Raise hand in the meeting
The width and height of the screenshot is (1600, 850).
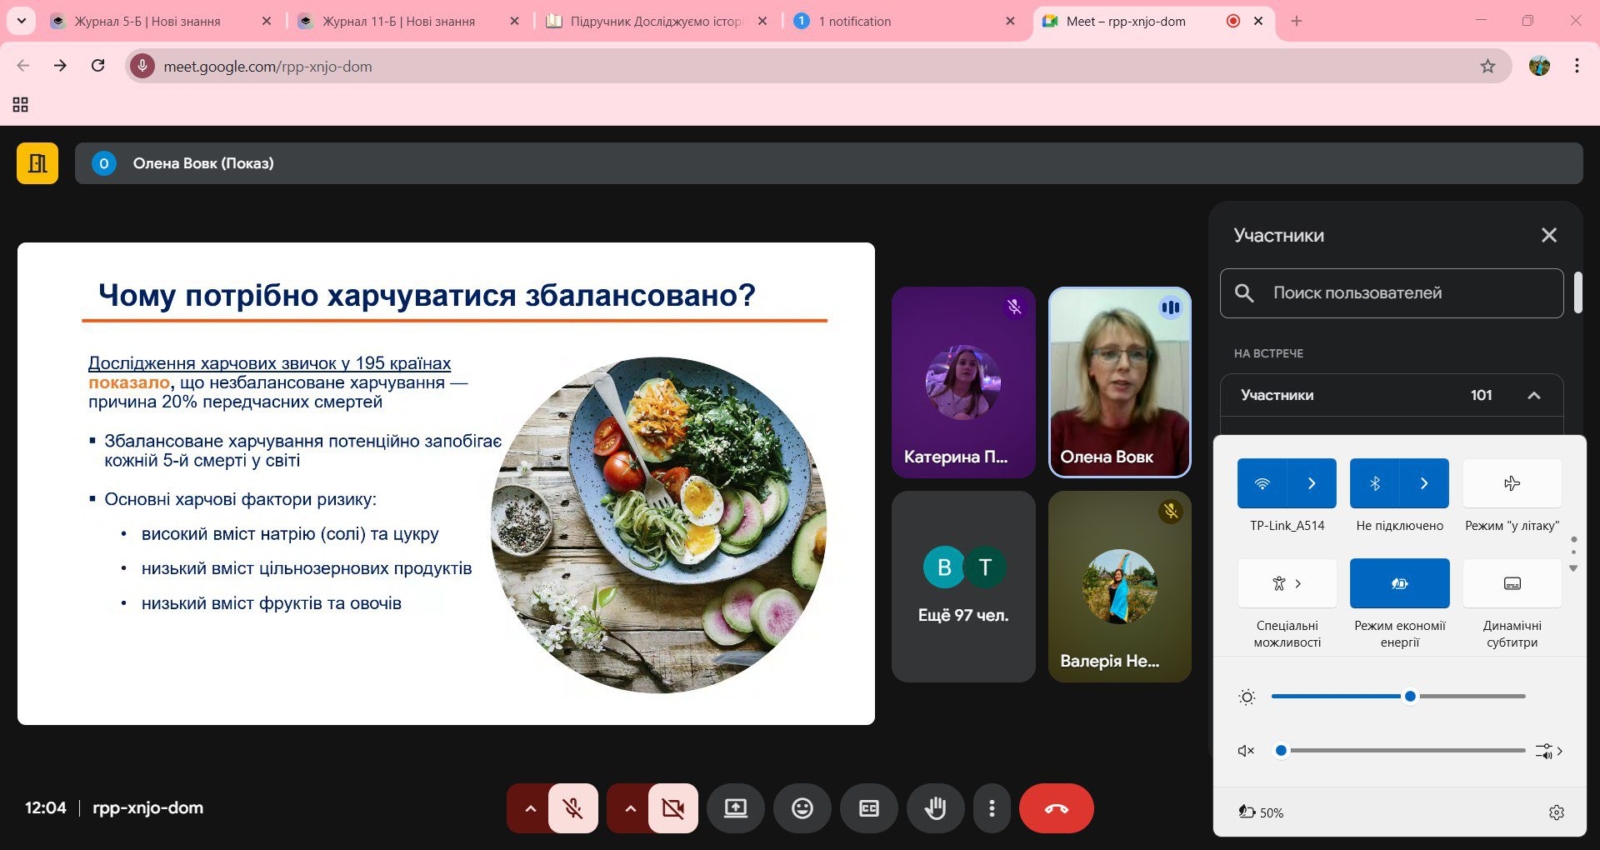(935, 808)
